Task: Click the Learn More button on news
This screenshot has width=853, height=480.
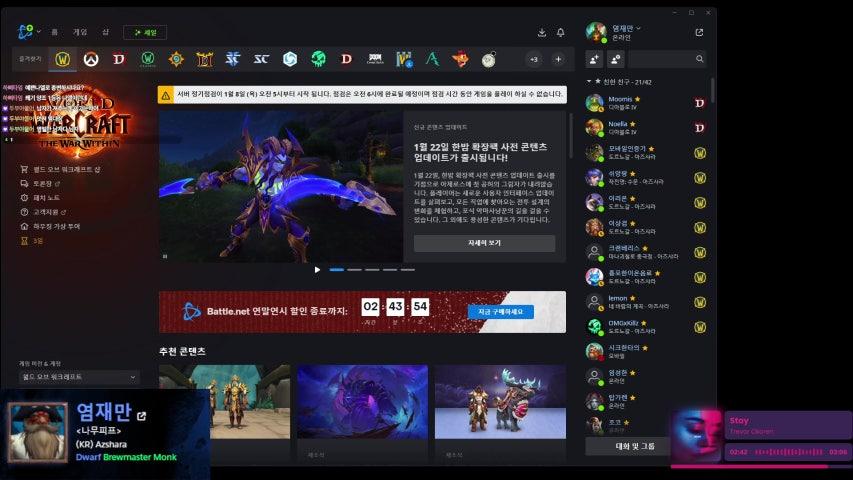Action: coord(484,243)
